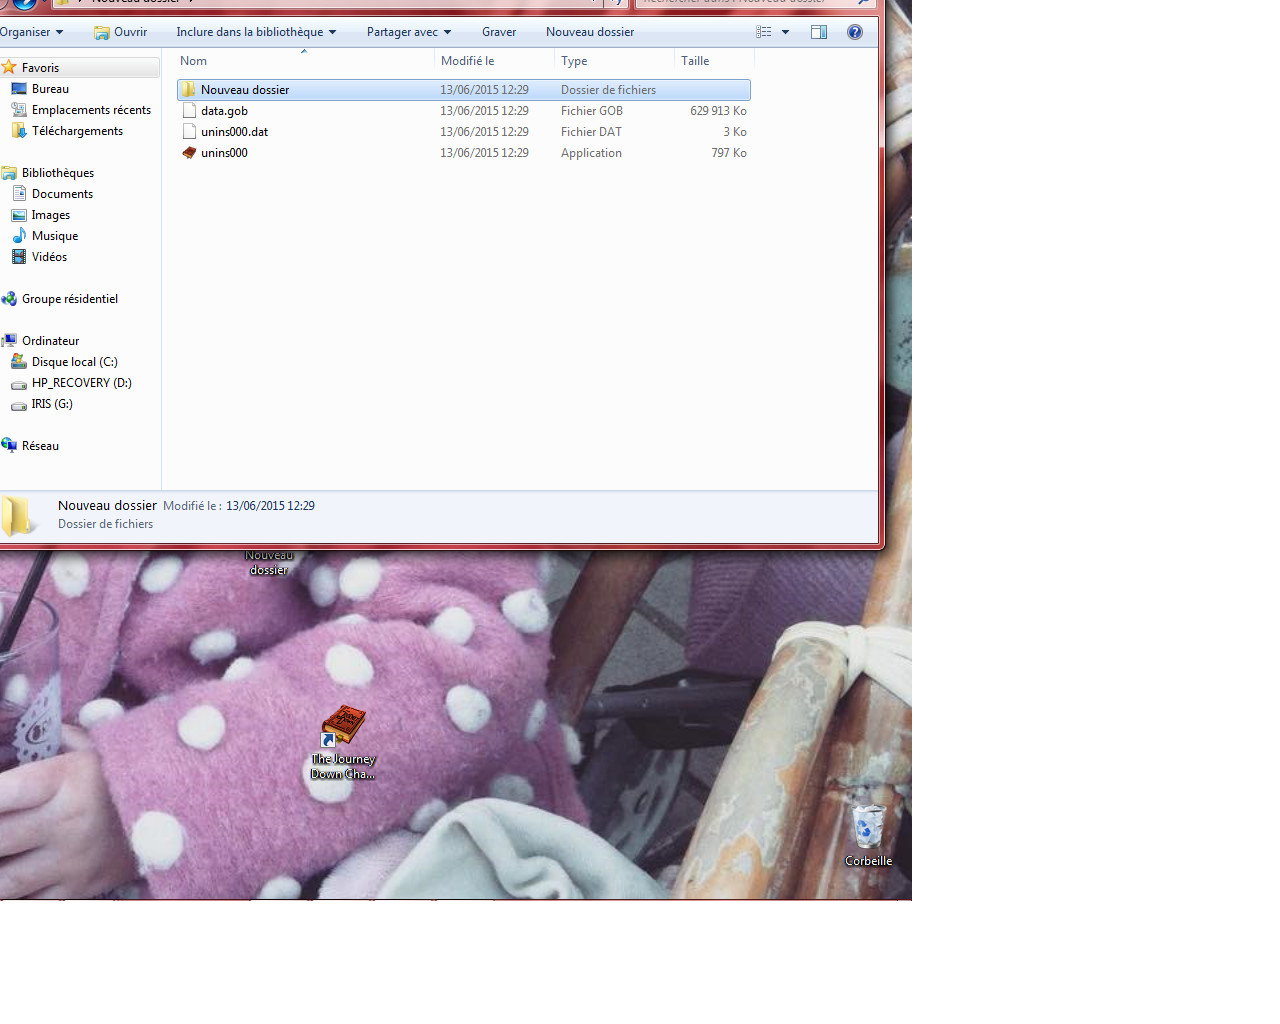Select the data.gob file icon
Viewport: 1280px width, 1024px height.
189,111
